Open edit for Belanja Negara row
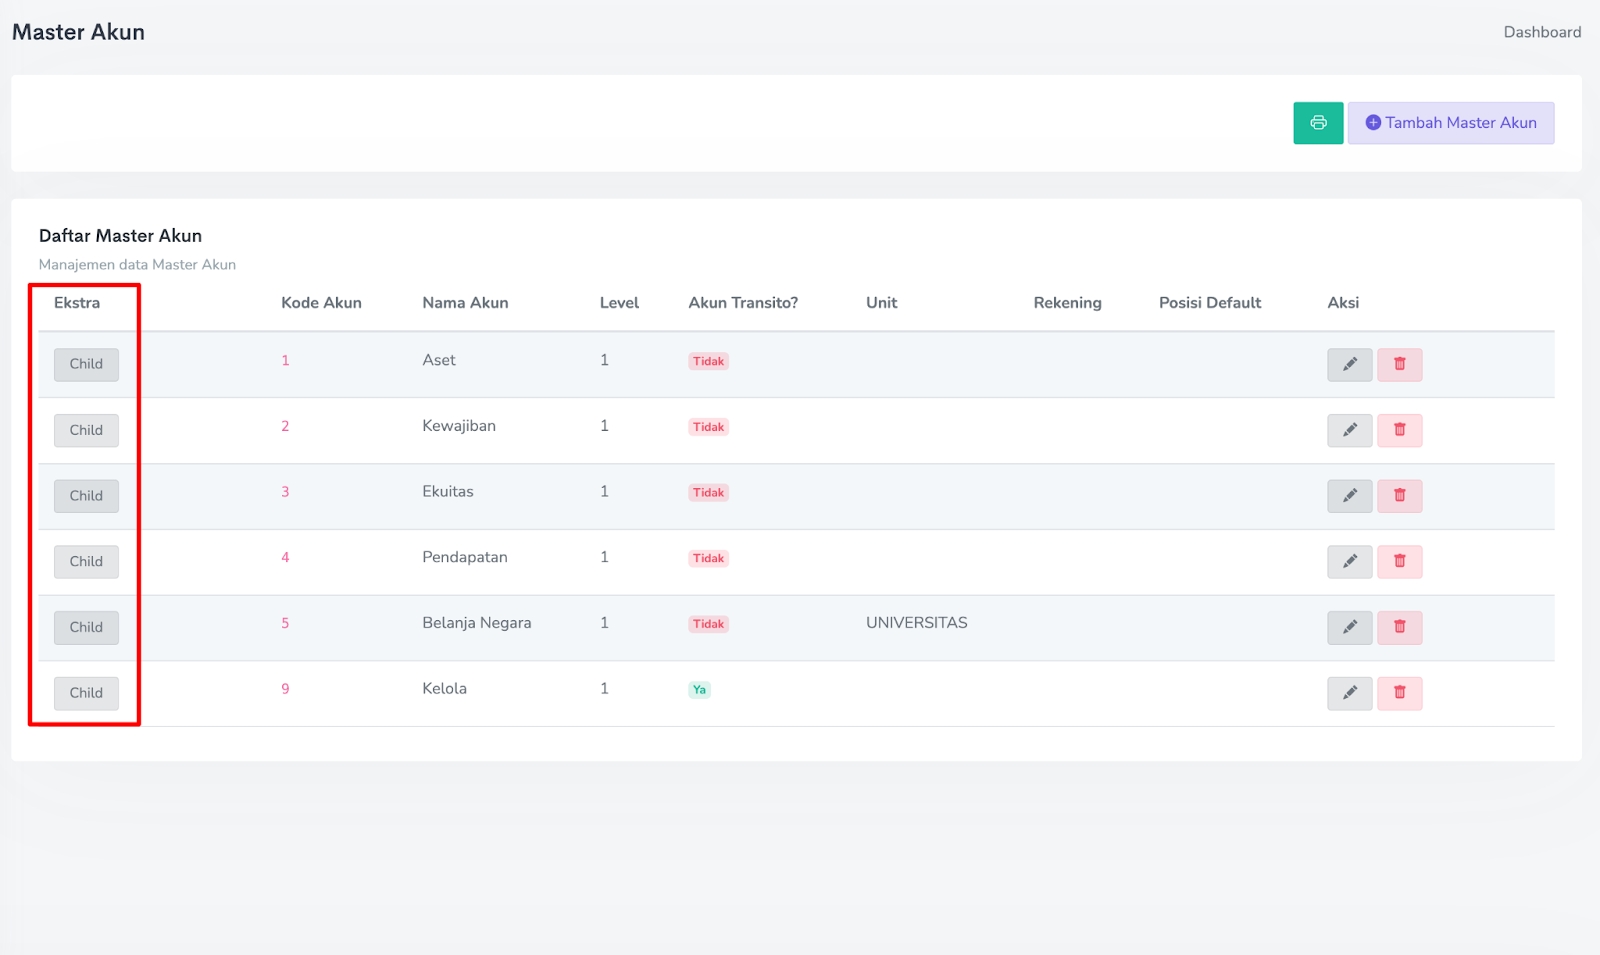 point(1349,627)
